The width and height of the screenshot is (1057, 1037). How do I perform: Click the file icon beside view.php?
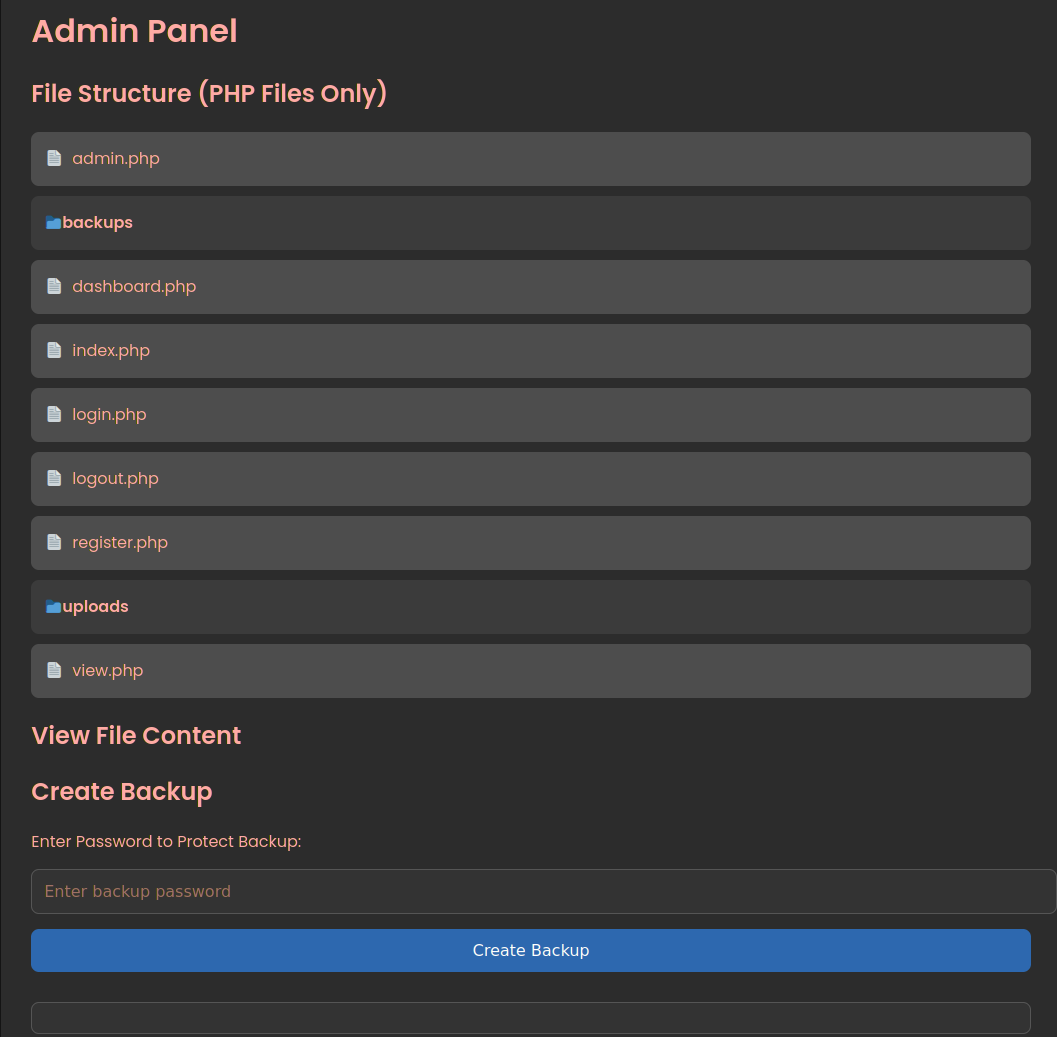click(54, 670)
